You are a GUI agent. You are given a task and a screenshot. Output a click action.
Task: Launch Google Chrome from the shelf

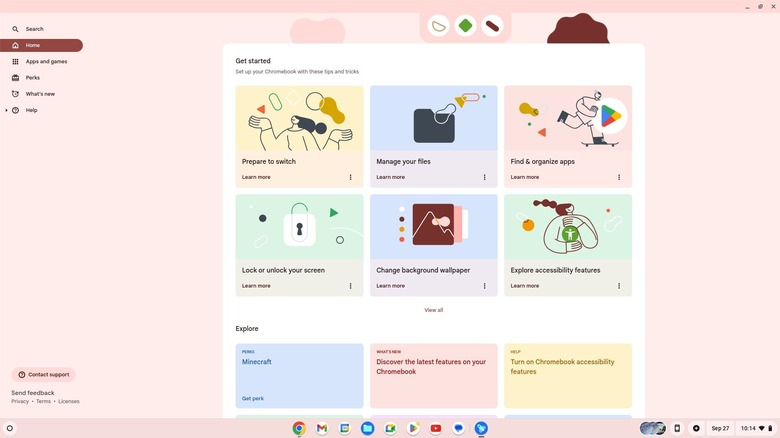pyautogui.click(x=299, y=428)
